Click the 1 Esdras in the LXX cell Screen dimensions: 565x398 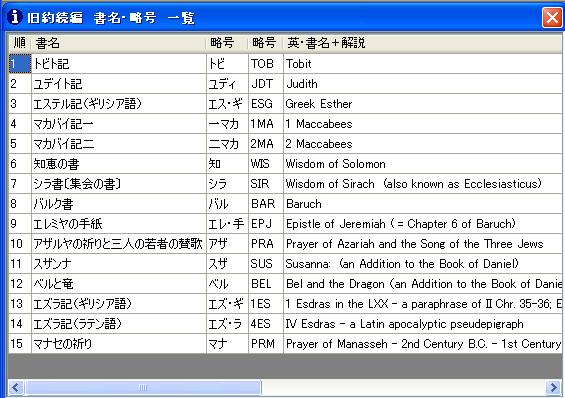[423, 304]
